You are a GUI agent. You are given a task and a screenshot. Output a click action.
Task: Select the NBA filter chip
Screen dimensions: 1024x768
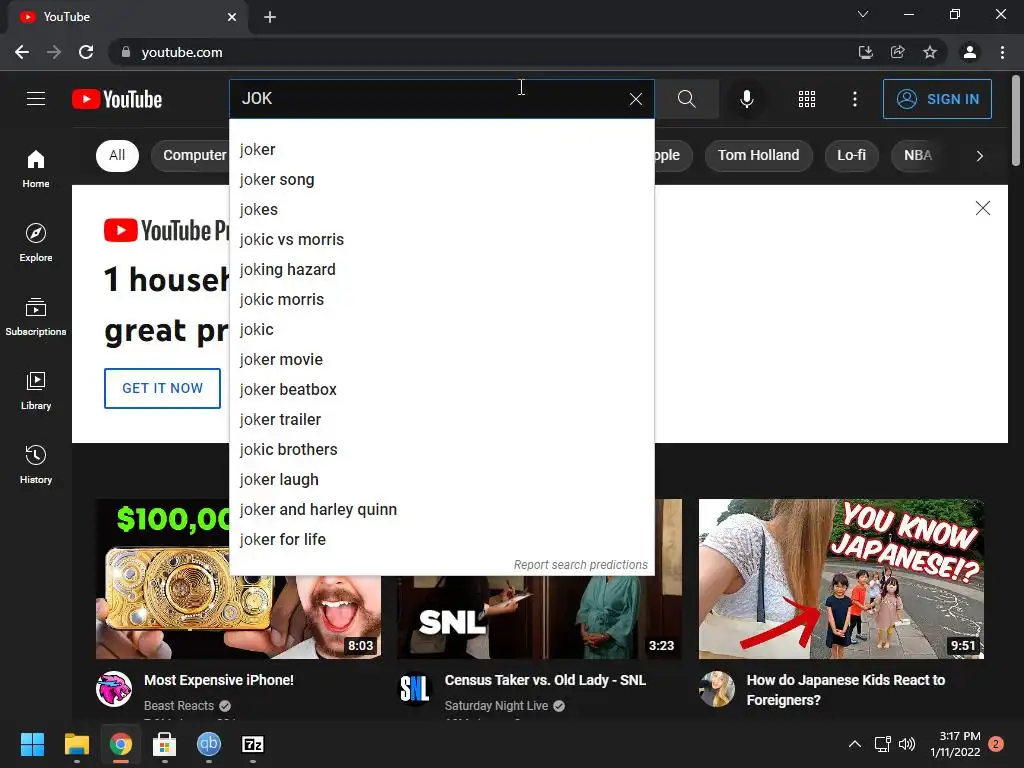pos(918,155)
